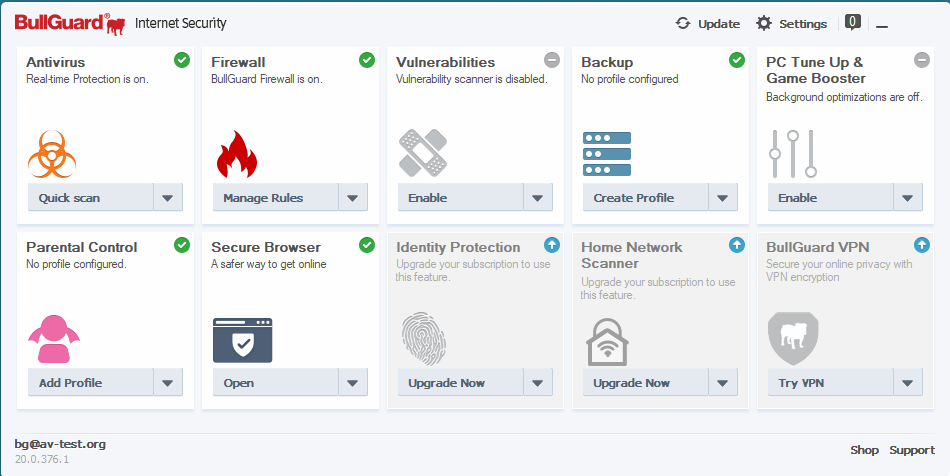Click the Antivirus biohazard icon
The width and height of the screenshot is (950, 476).
52,154
